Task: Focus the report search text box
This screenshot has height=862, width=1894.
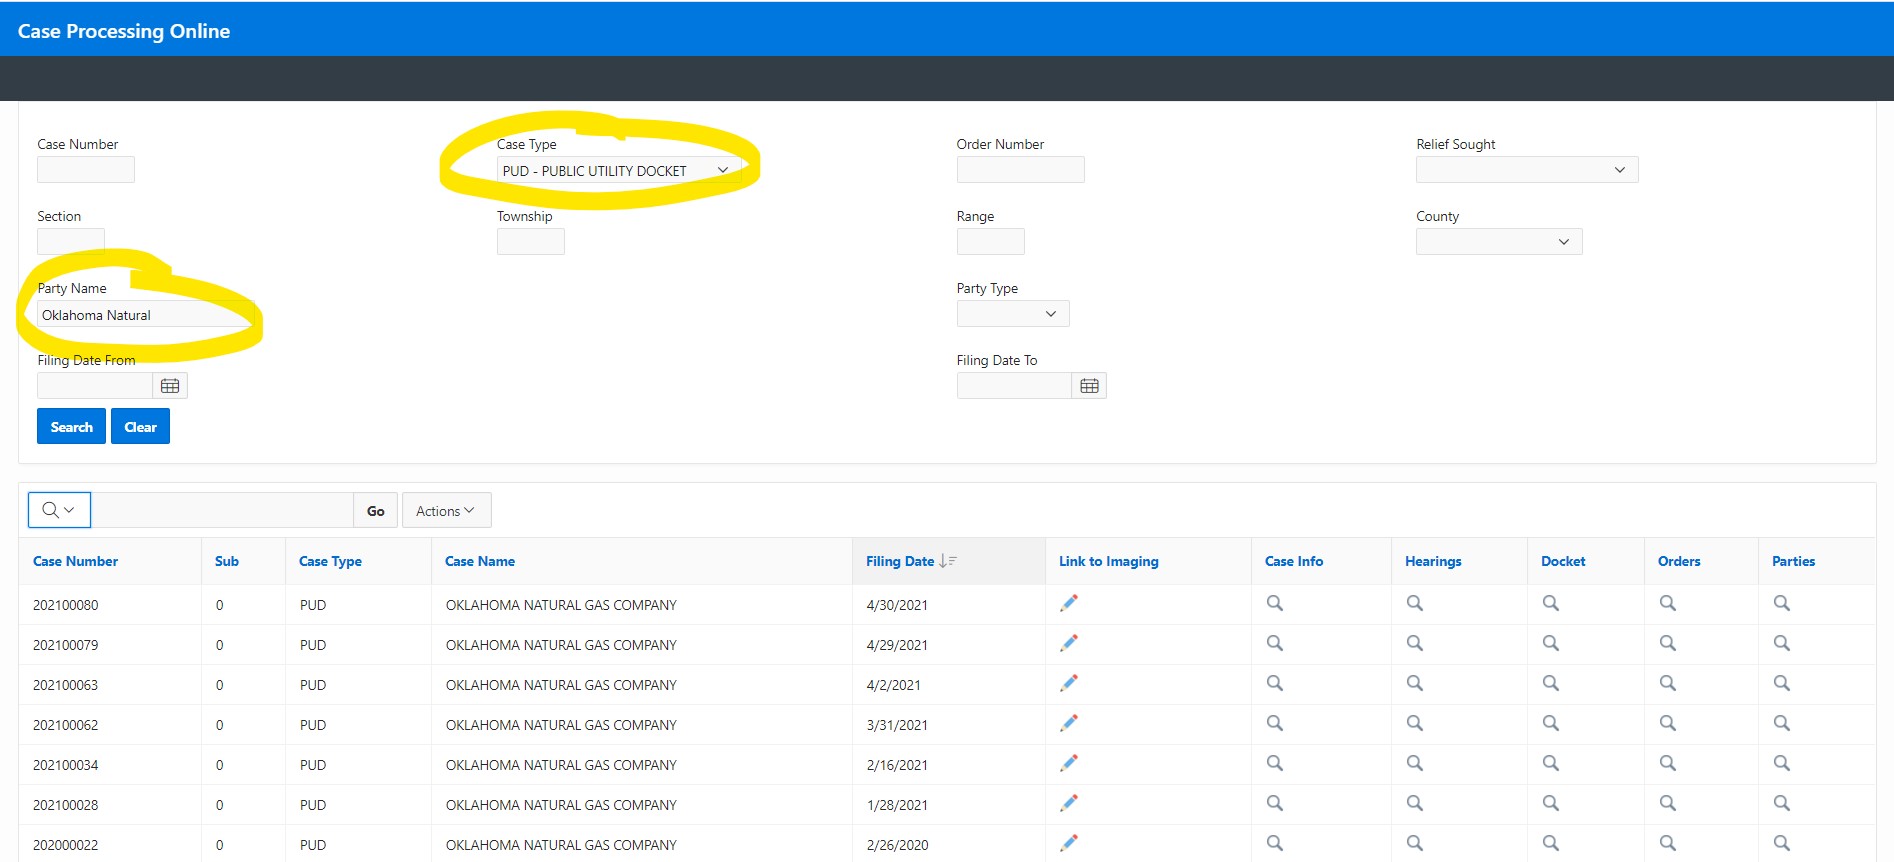Action: point(222,510)
